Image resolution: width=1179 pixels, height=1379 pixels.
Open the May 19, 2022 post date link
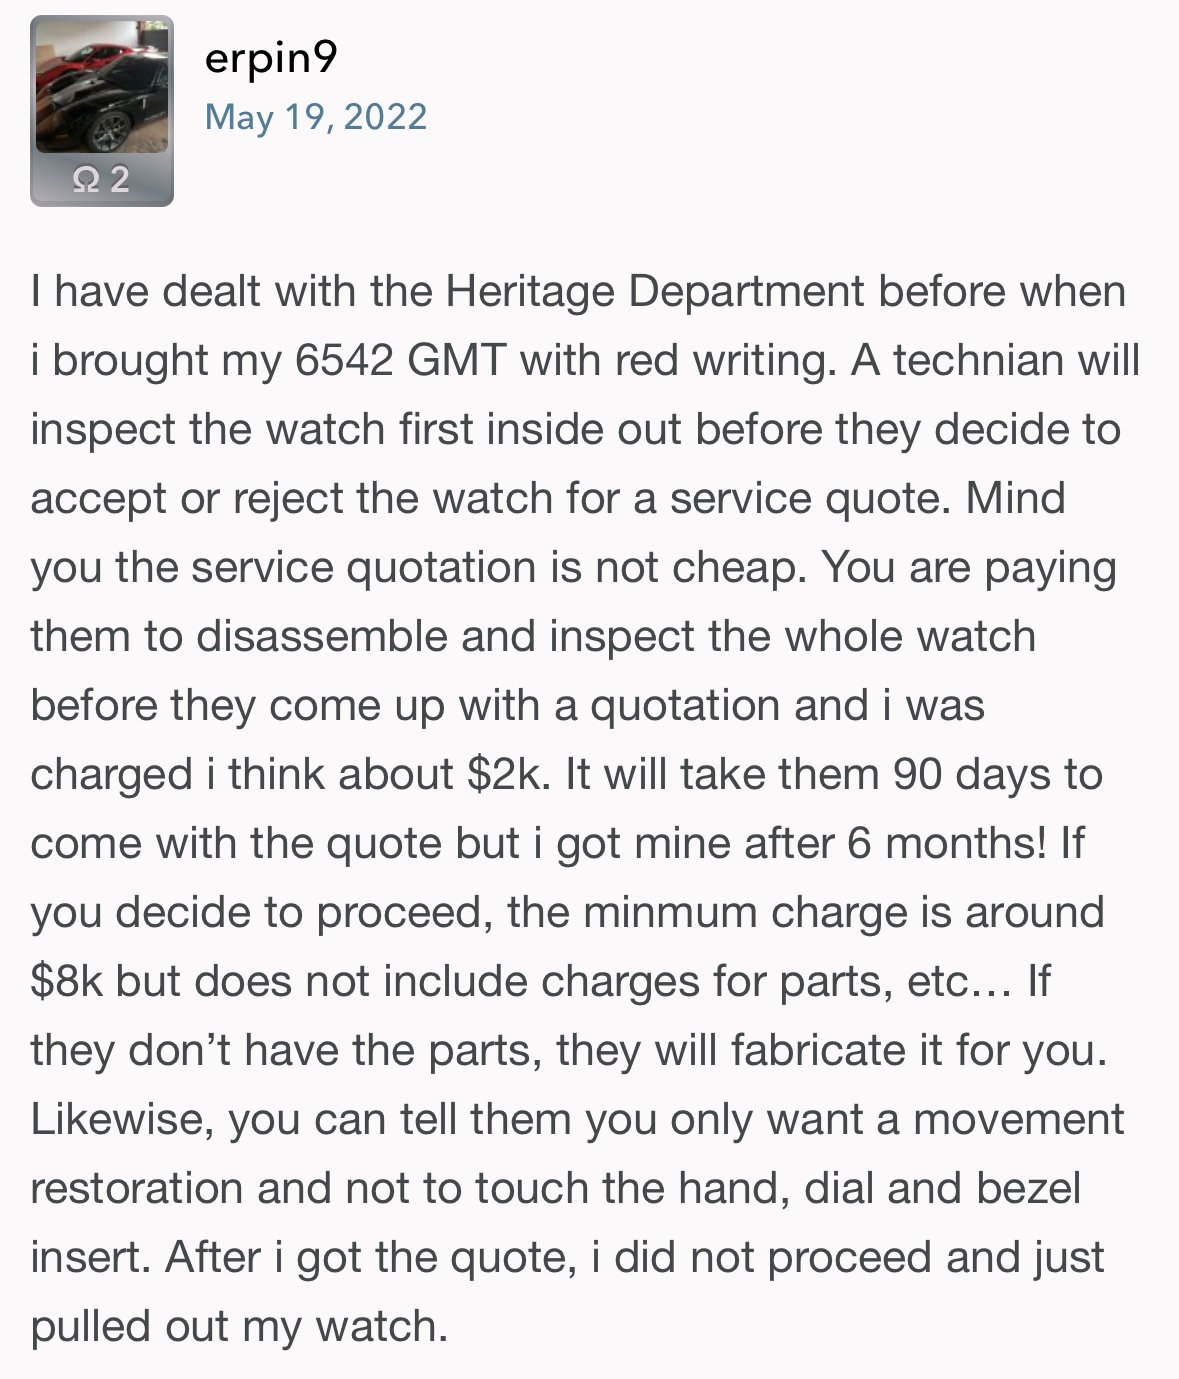tap(315, 117)
